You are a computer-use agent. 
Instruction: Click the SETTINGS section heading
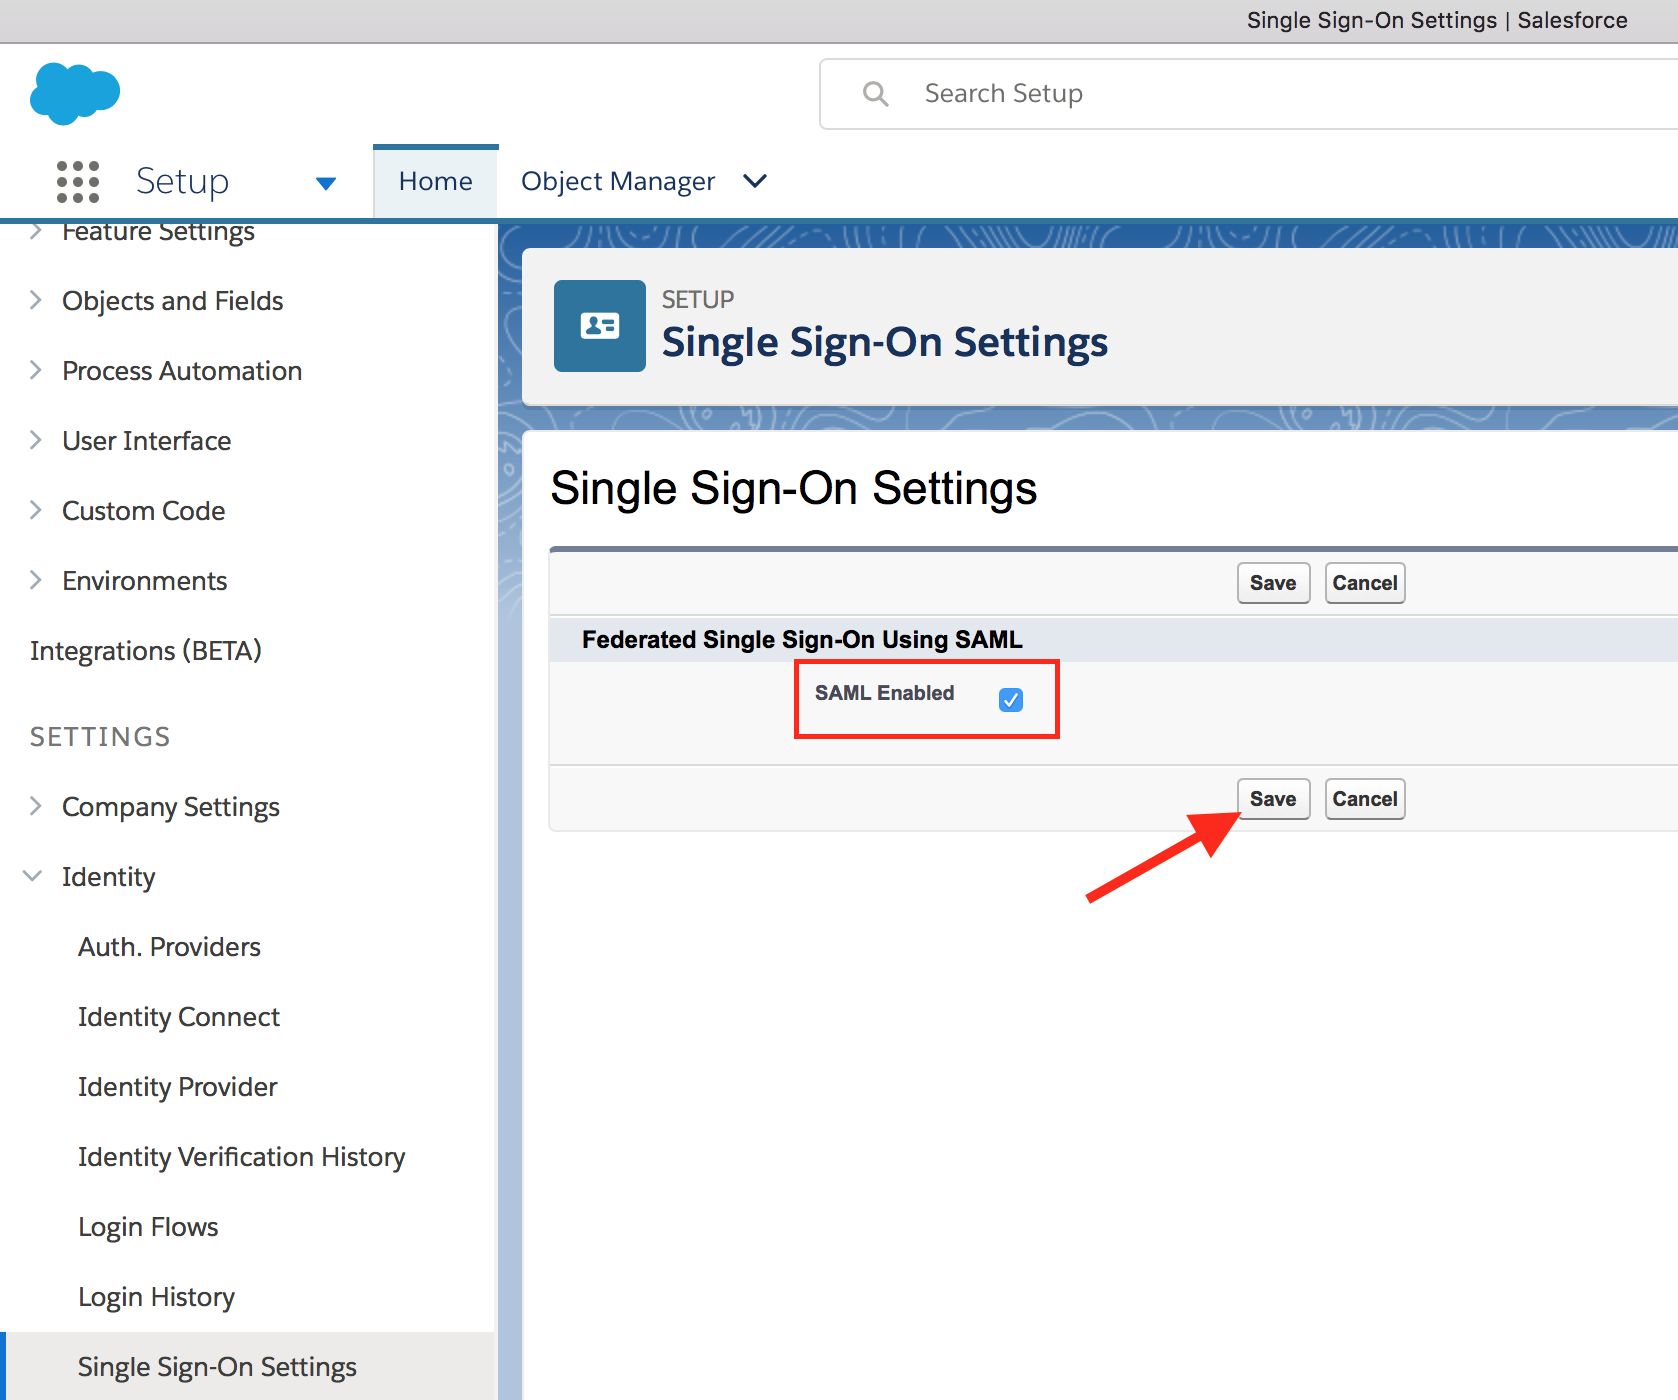[x=100, y=737]
